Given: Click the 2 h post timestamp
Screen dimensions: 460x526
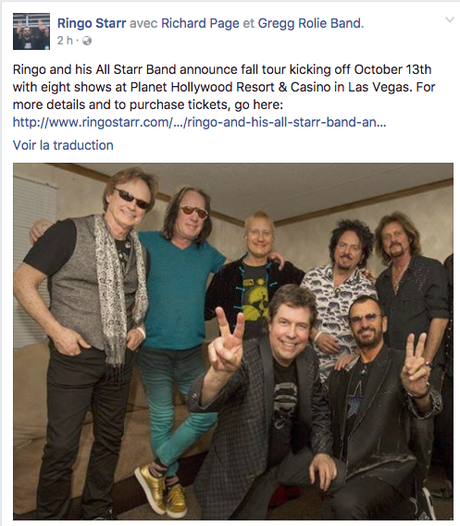Looking at the screenshot, I should click(65, 41).
